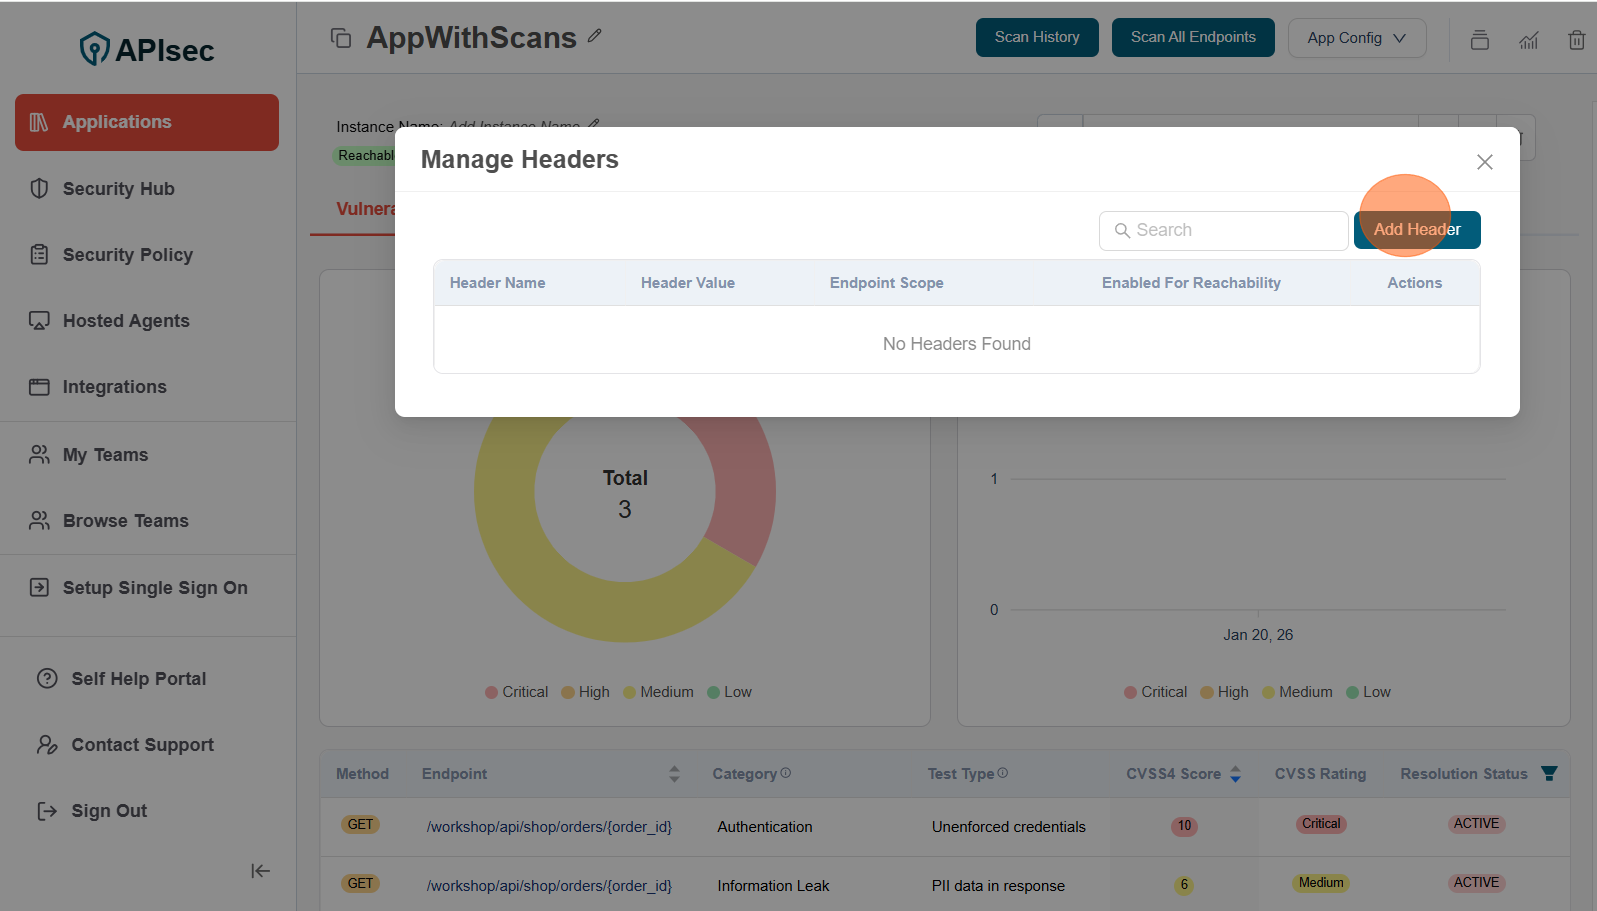Go to Integrations in the sidebar
Viewport: 1597px width, 911px height.
click(x=114, y=387)
